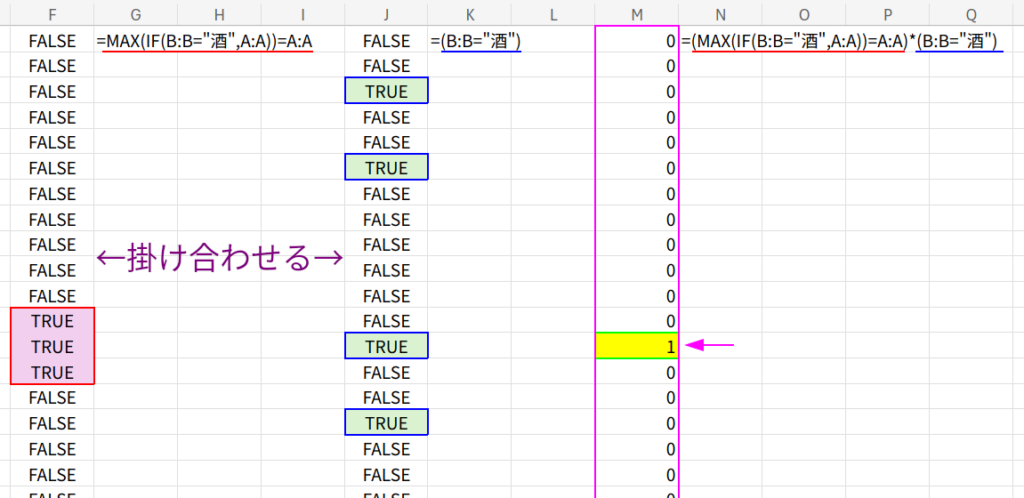Select the bottom pink TRUE cell in column F
Screen dimensions: 1024x498
[52, 372]
